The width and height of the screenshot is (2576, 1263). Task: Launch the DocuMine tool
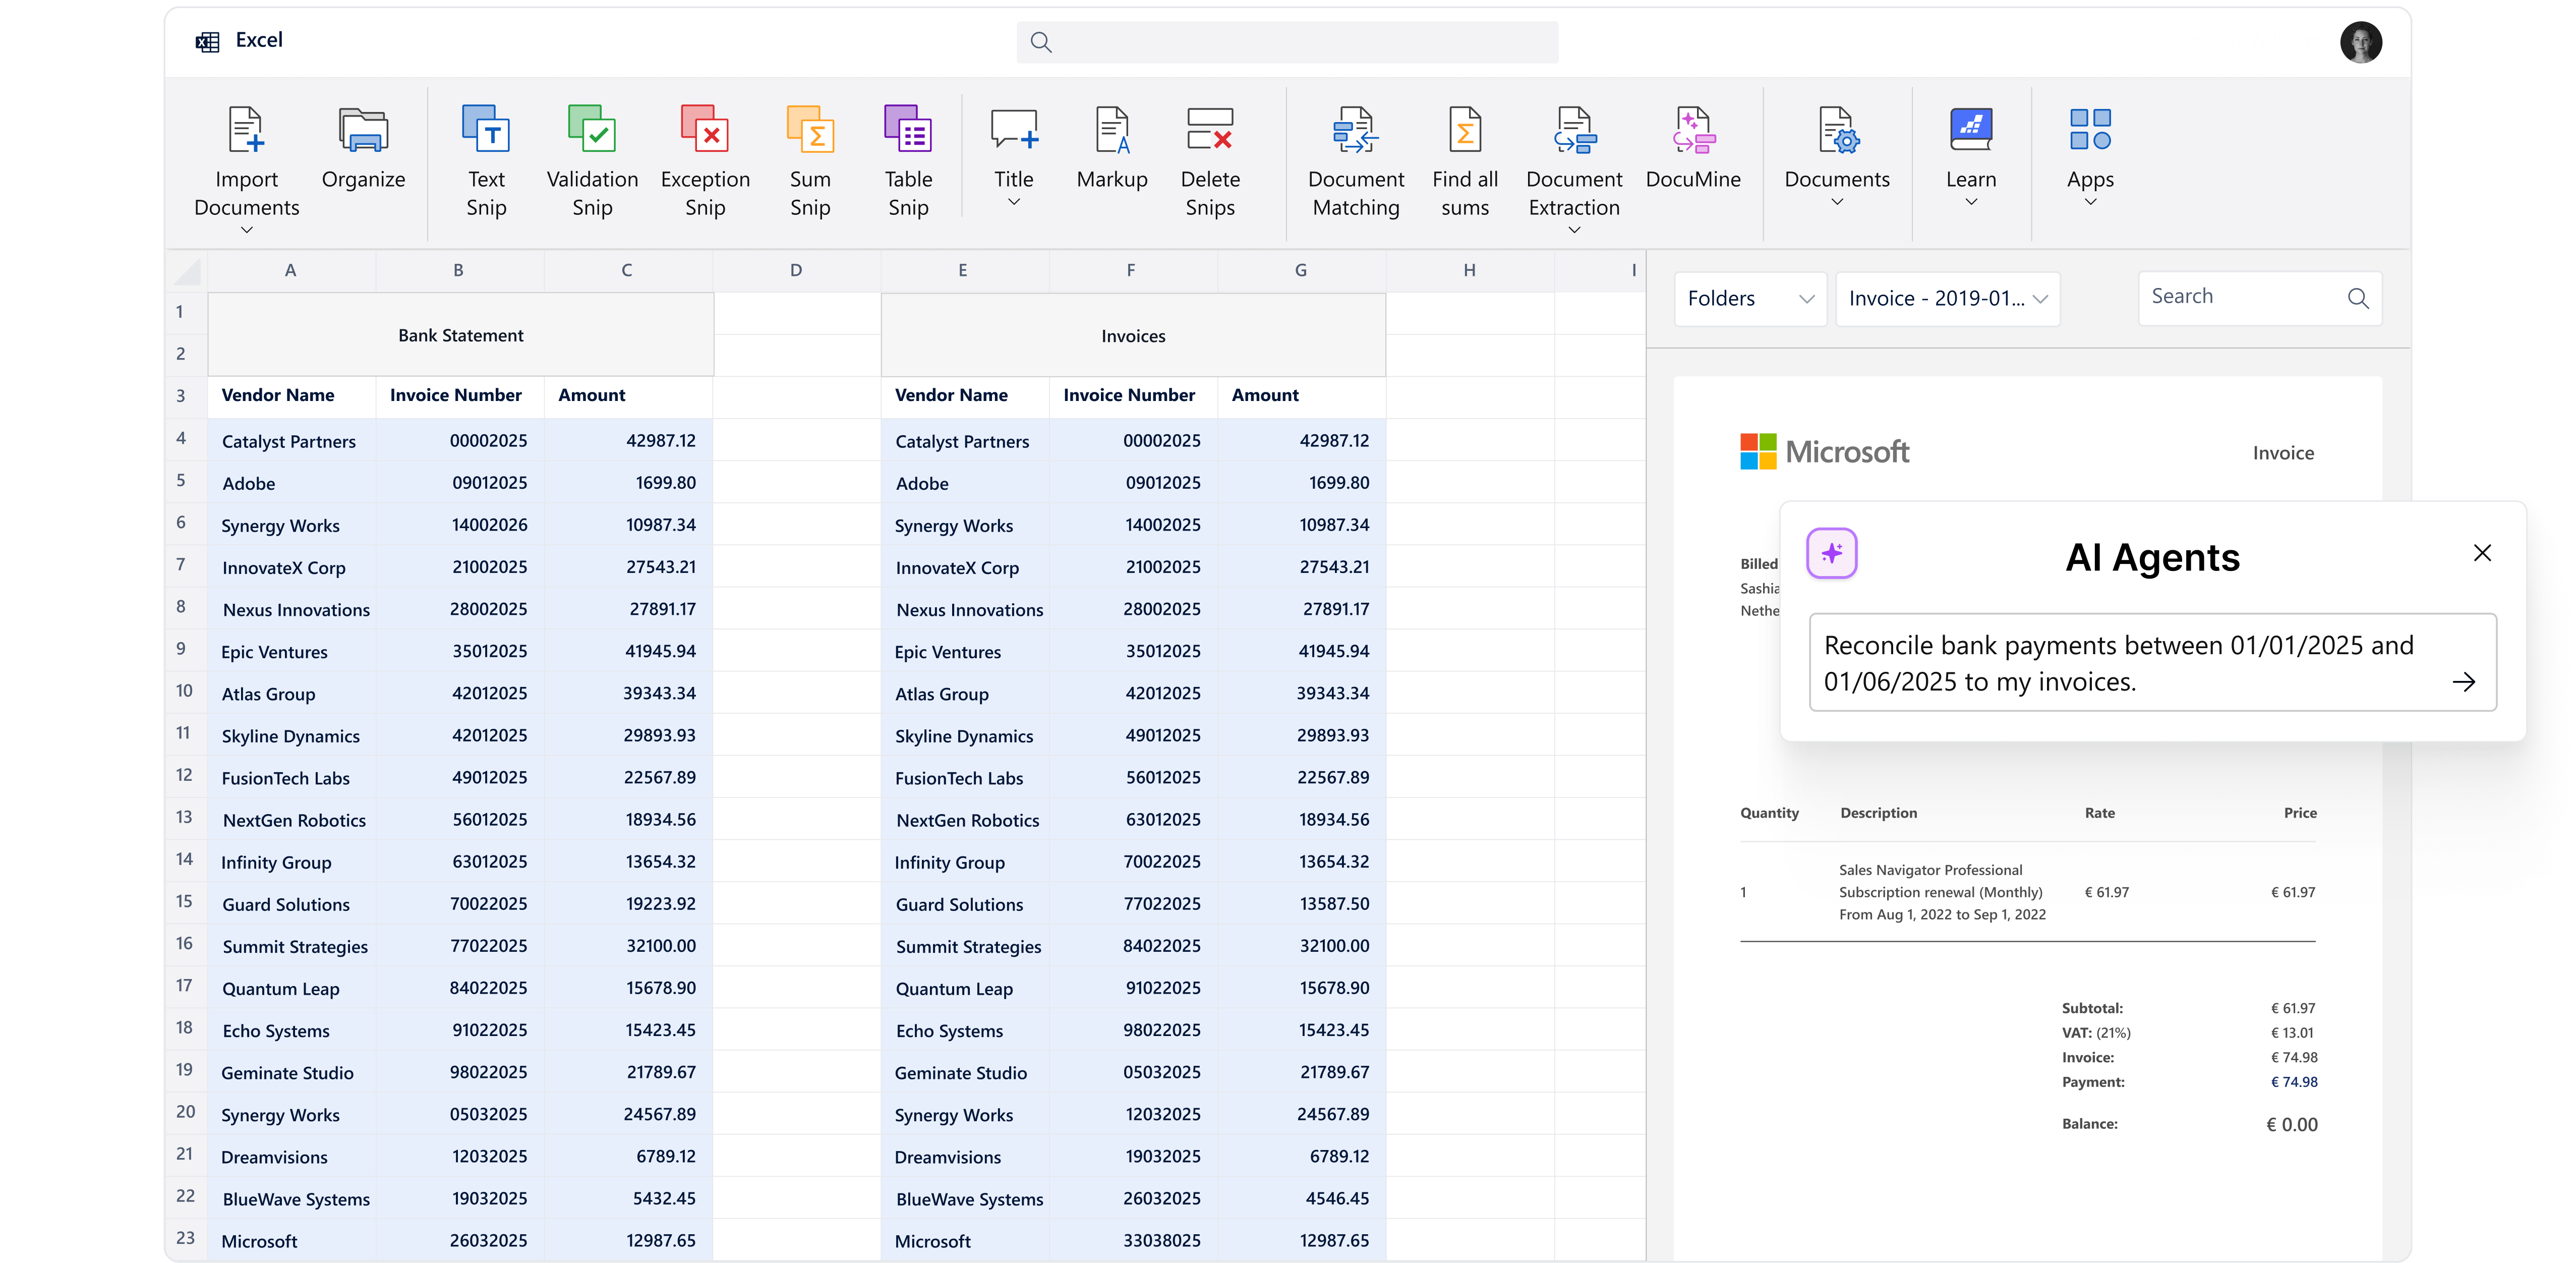click(1693, 130)
